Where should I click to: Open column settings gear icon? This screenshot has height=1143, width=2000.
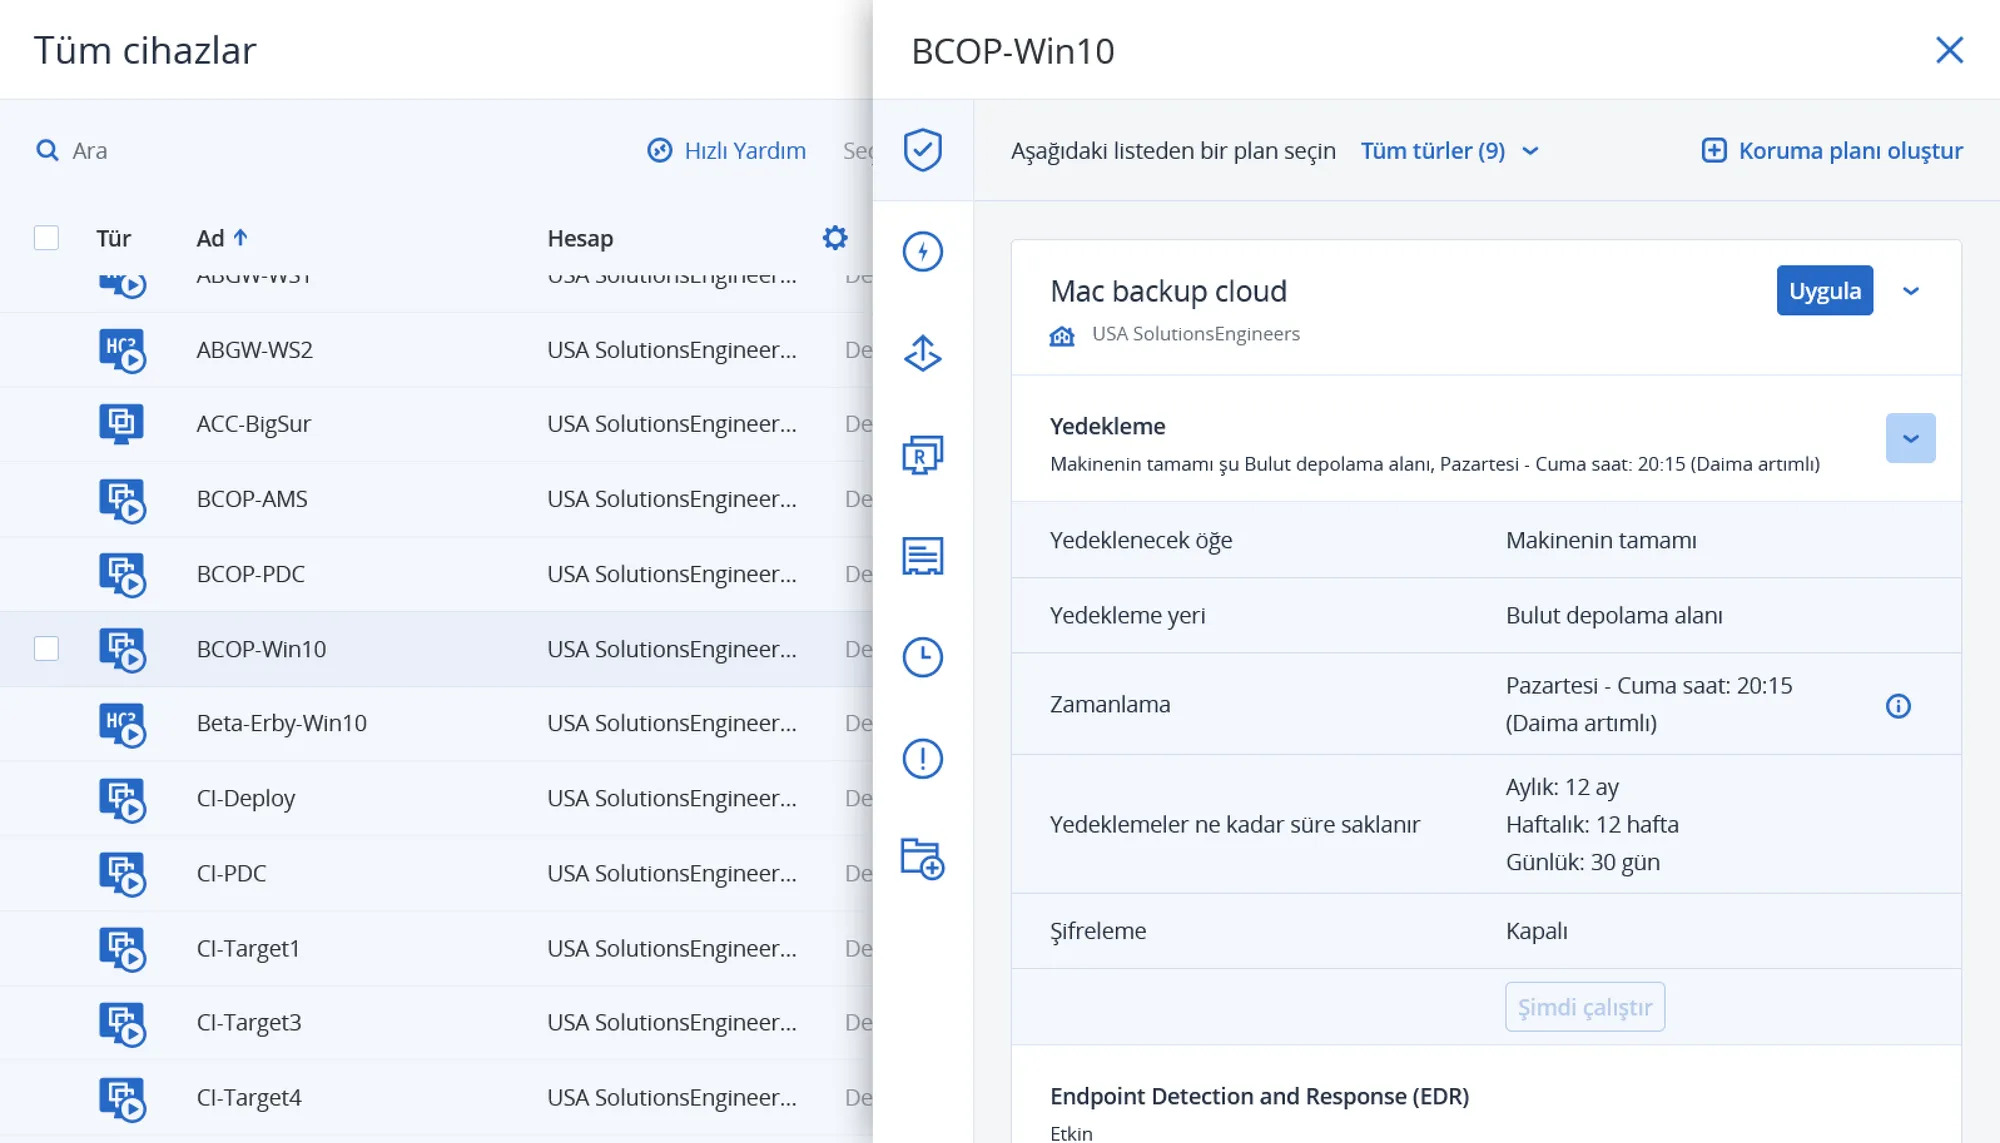click(x=835, y=238)
